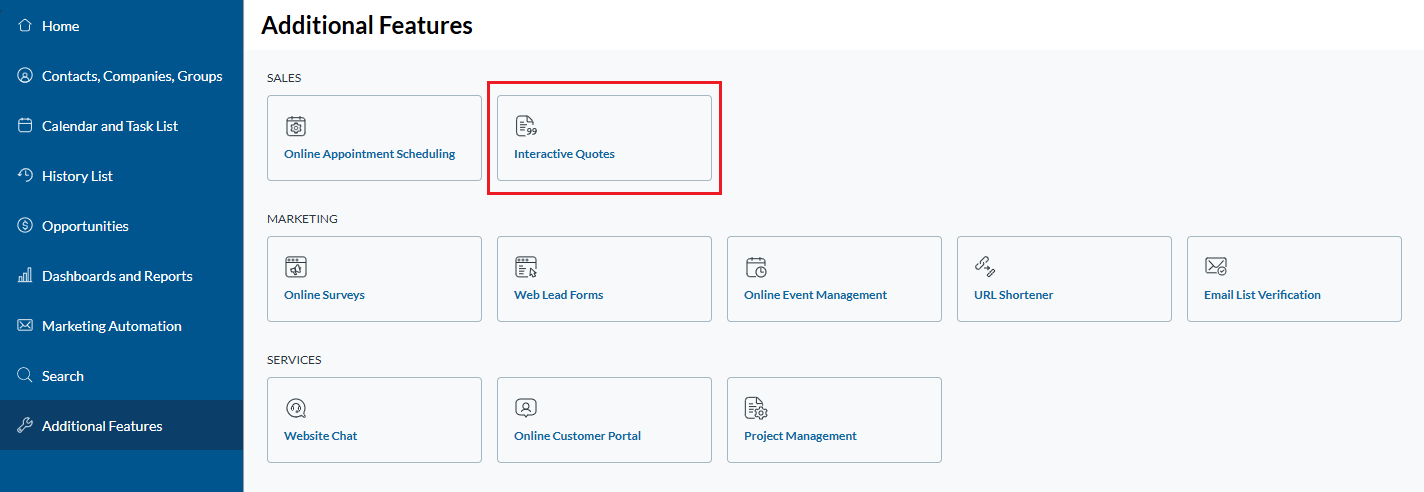Screen dimensions: 1424x492
Task: Click the Home house icon in sidebar
Action: click(25, 26)
